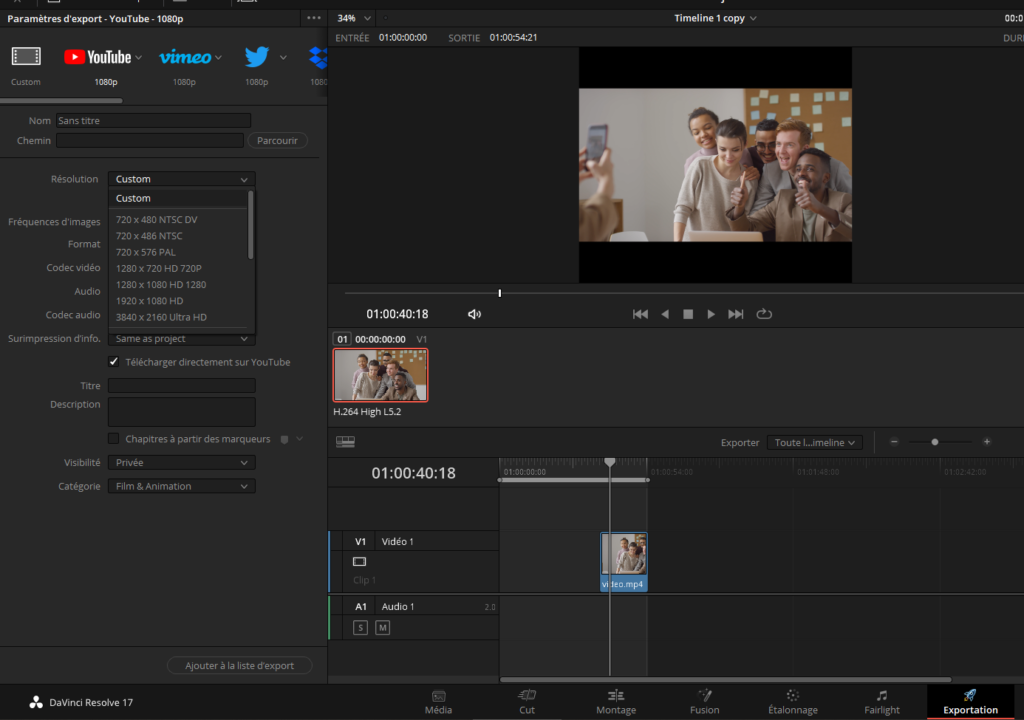The height and width of the screenshot is (720, 1024).
Task: Uncheck Télécharger directement sur YouTube
Action: pos(114,362)
